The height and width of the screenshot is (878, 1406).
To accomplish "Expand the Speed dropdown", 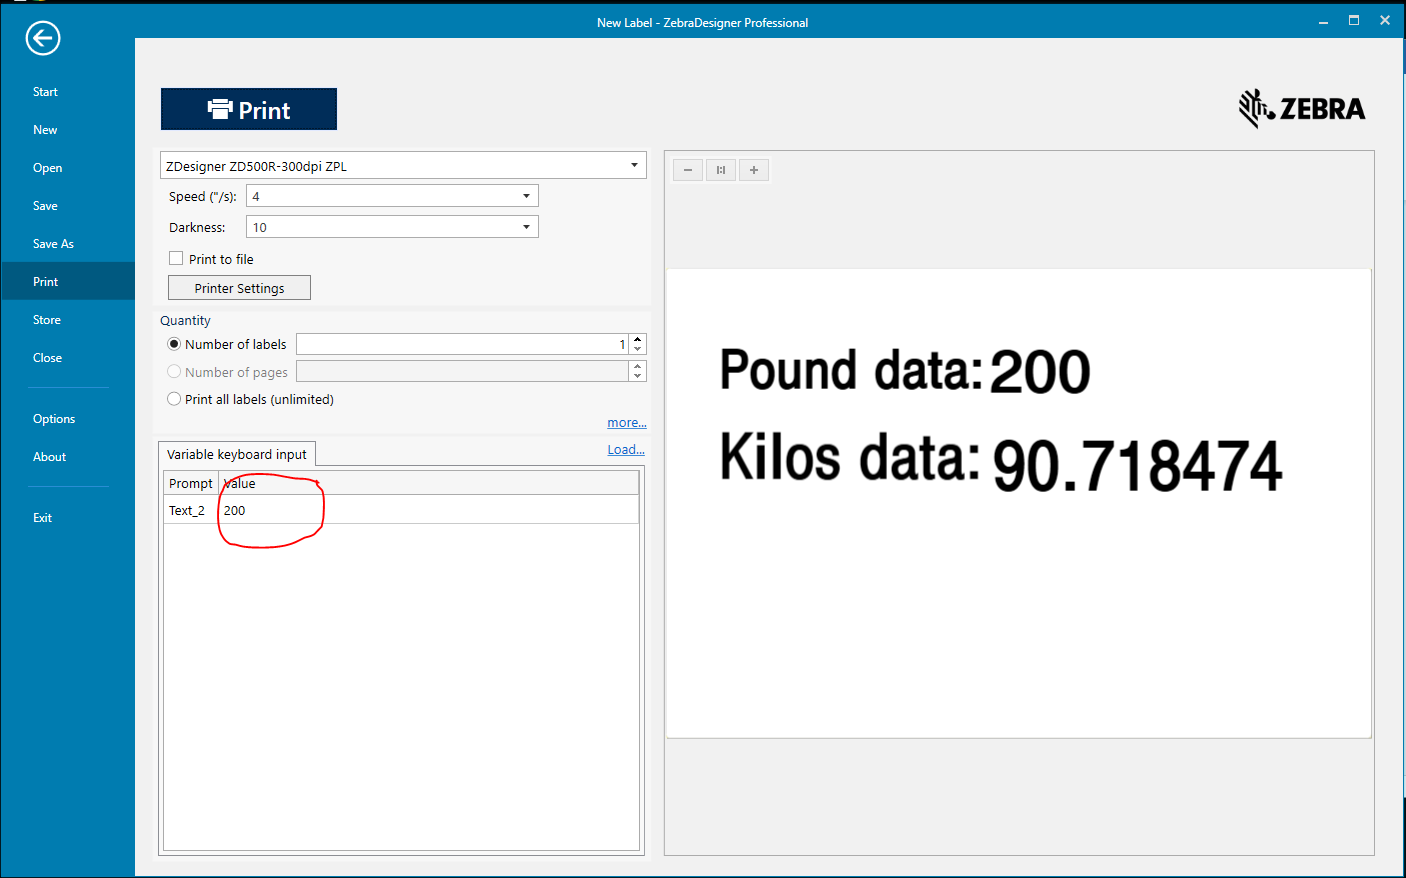I will pos(526,197).
